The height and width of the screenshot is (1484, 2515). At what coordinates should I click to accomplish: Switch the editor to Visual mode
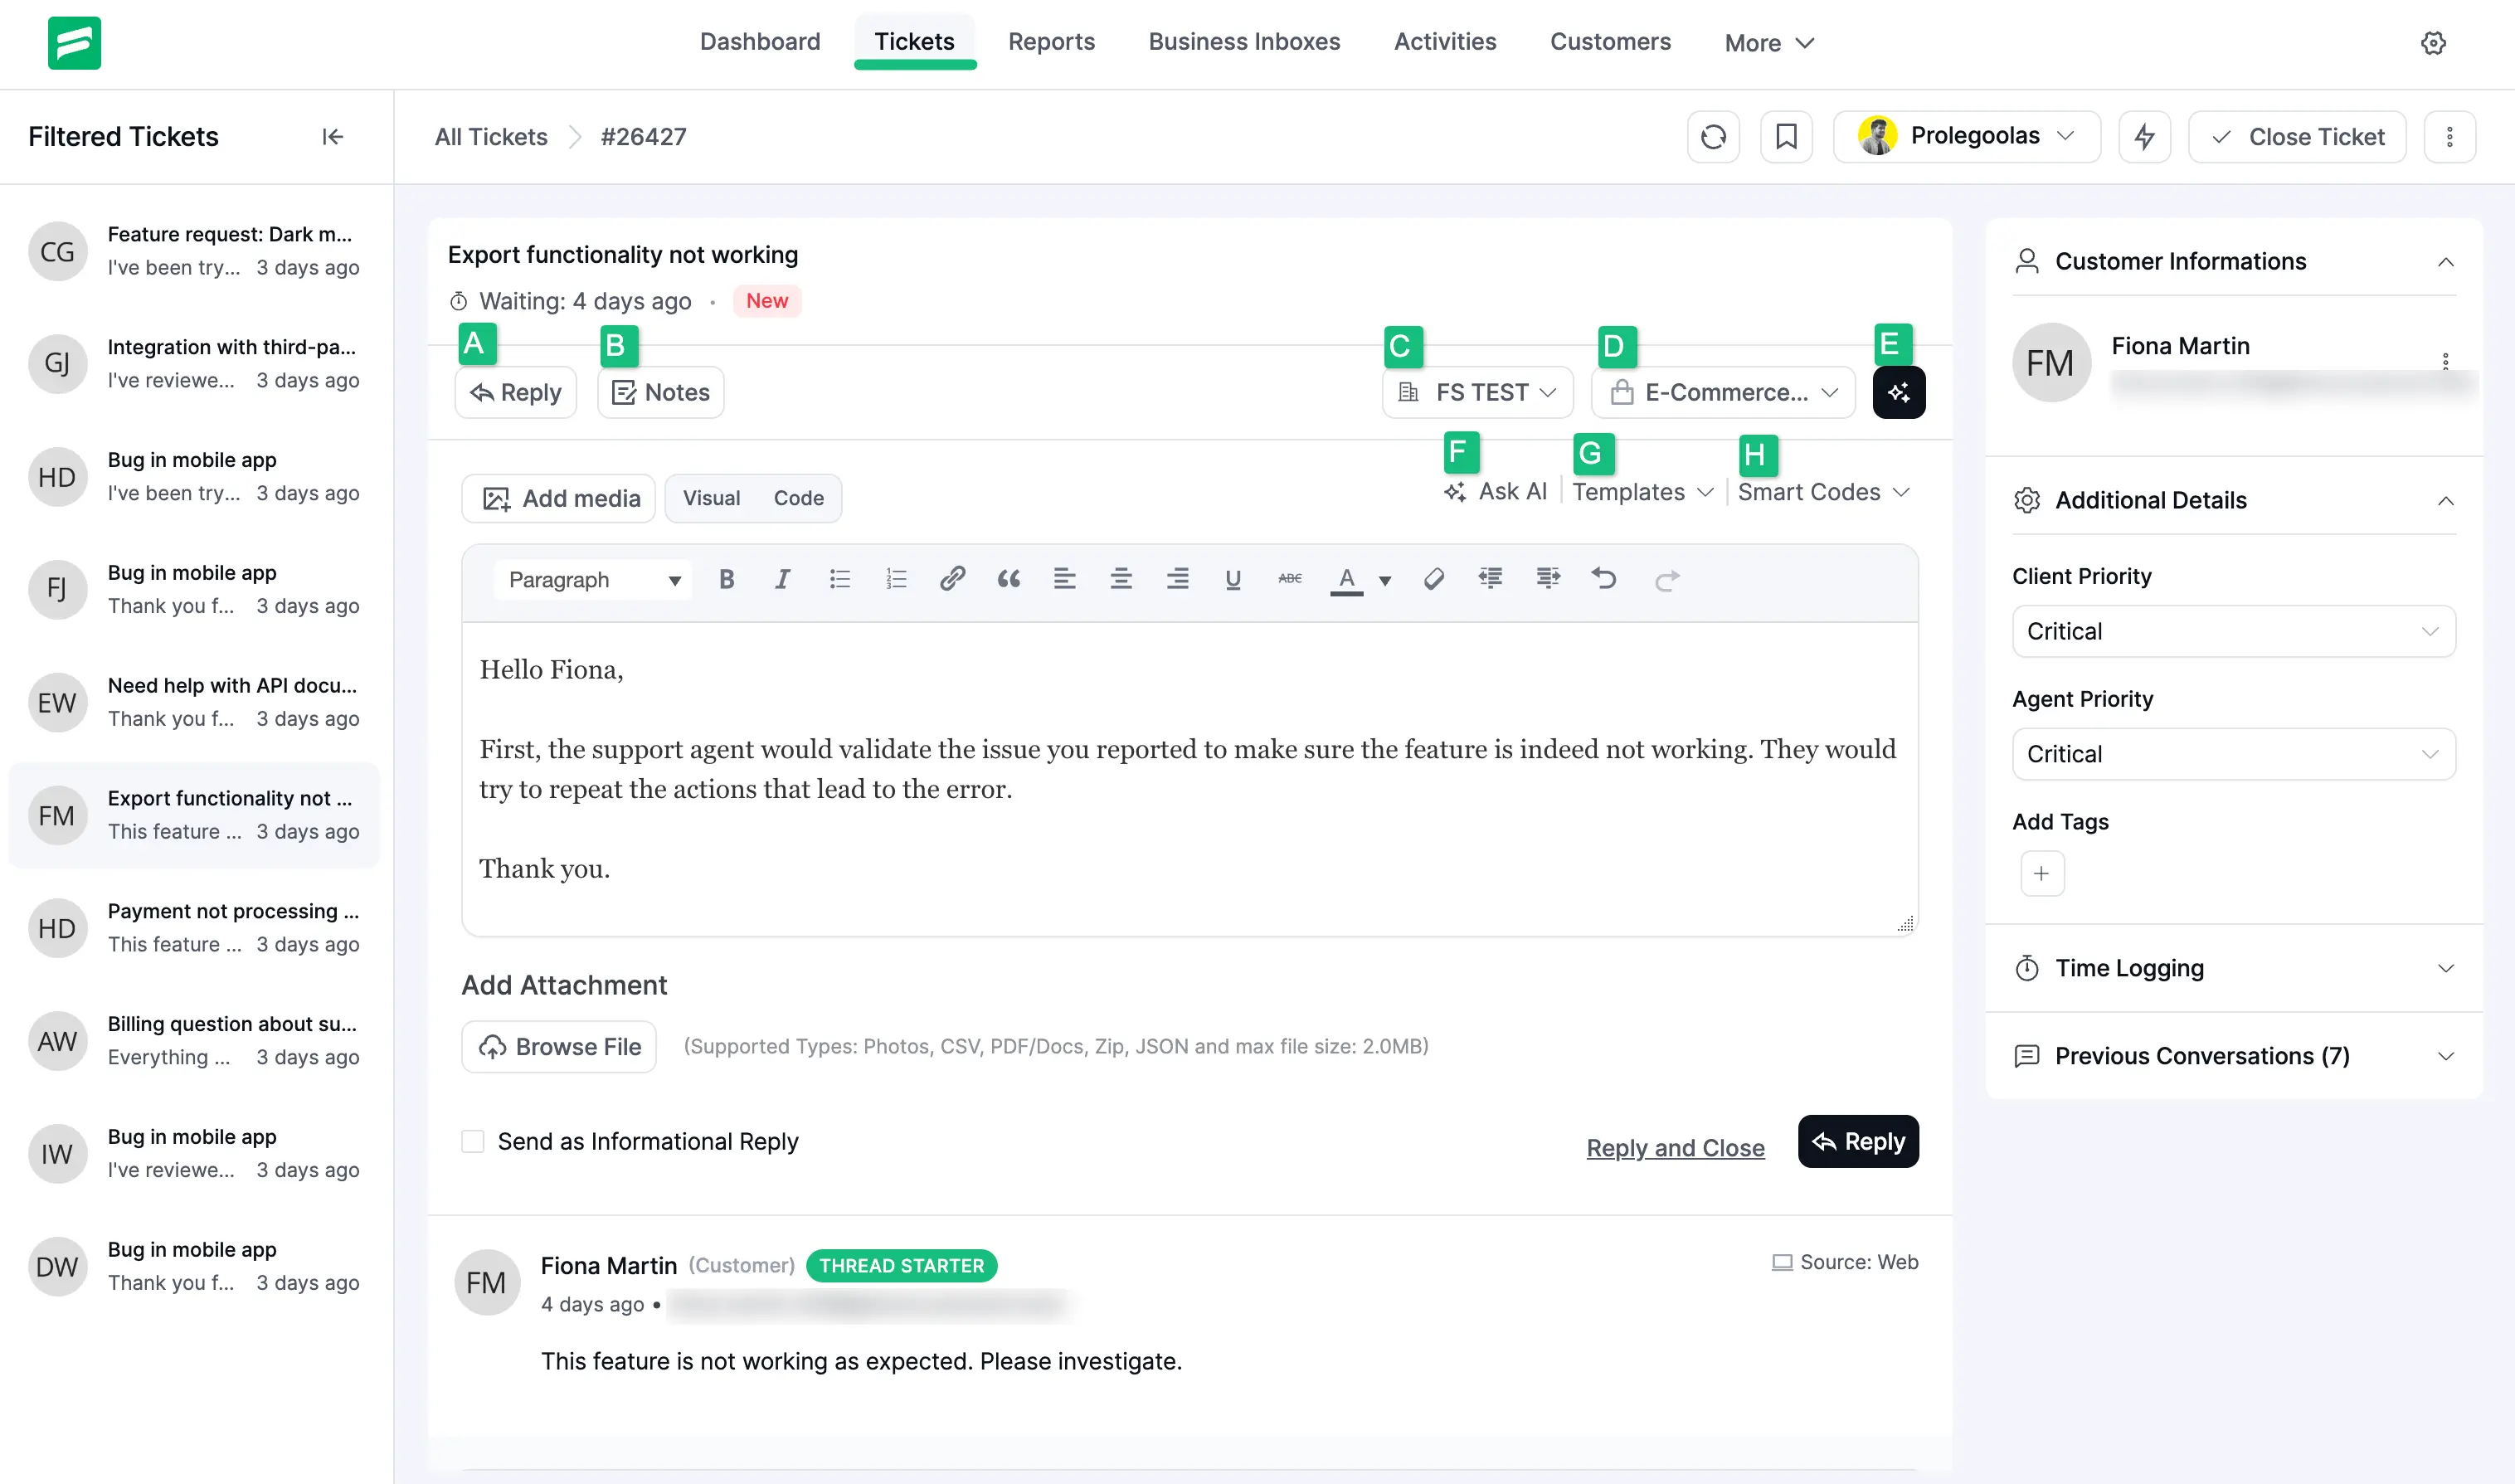click(711, 498)
